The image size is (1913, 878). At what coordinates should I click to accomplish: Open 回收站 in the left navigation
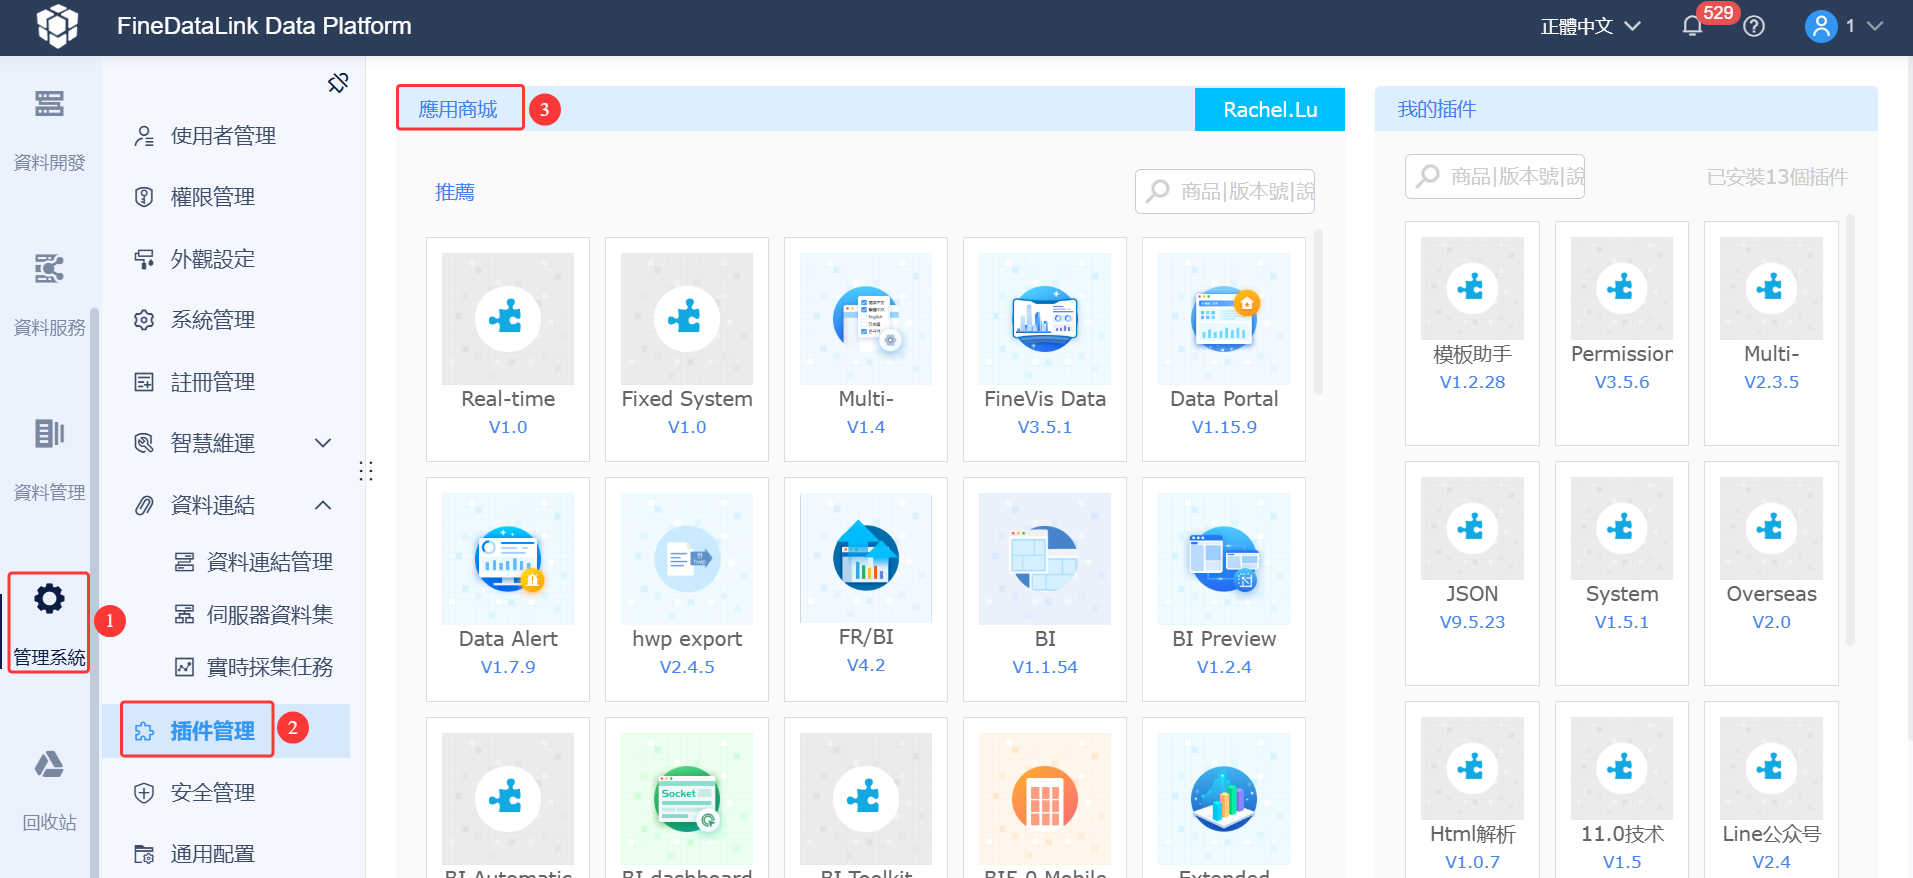coord(49,790)
